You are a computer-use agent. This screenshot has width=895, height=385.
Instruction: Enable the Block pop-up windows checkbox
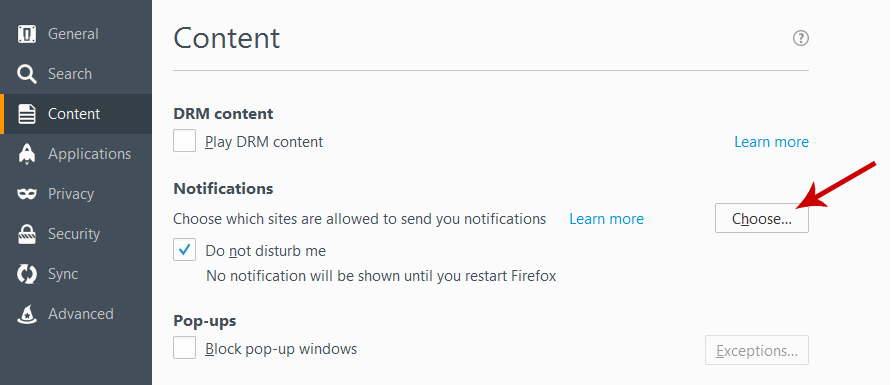pos(184,347)
